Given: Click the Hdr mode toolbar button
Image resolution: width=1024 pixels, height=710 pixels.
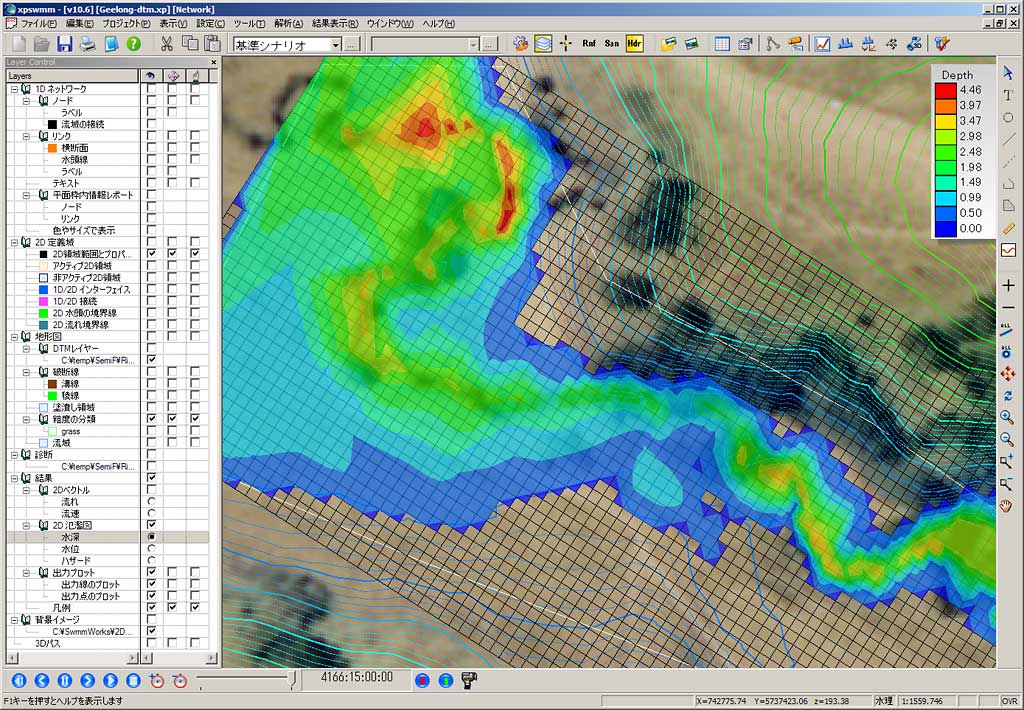Looking at the screenshot, I should pyautogui.click(x=634, y=44).
